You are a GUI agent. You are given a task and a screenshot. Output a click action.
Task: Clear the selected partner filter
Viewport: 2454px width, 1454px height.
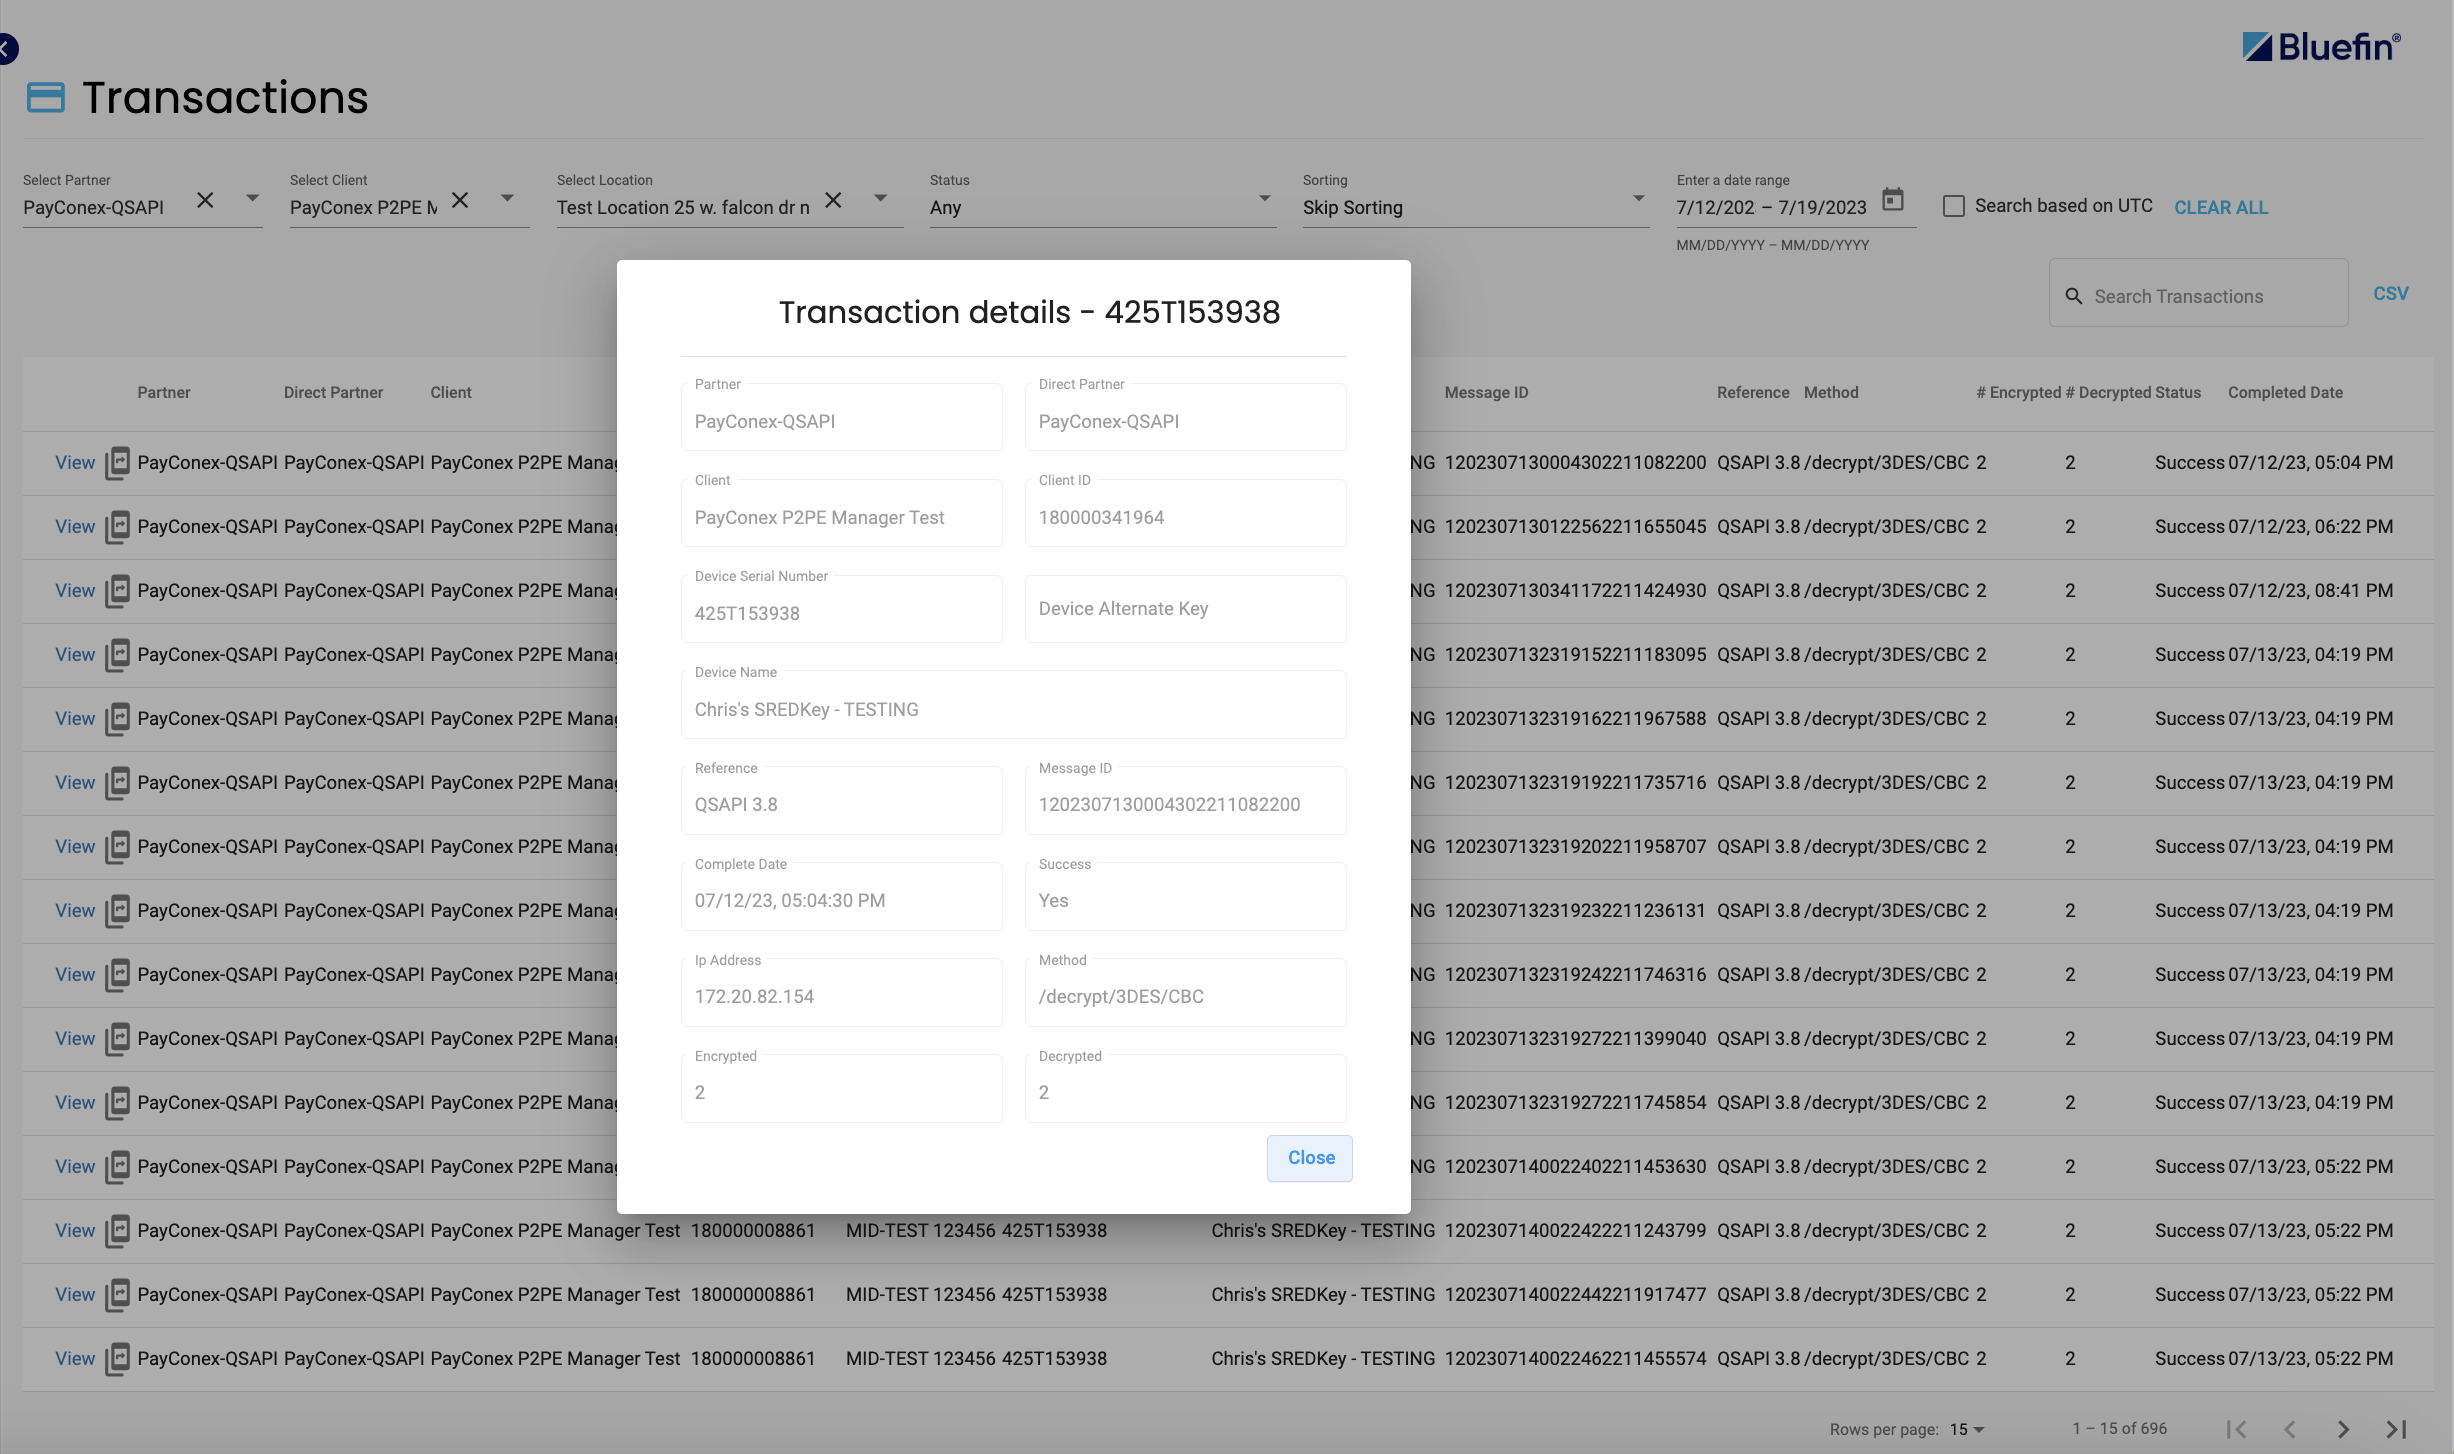[x=204, y=200]
